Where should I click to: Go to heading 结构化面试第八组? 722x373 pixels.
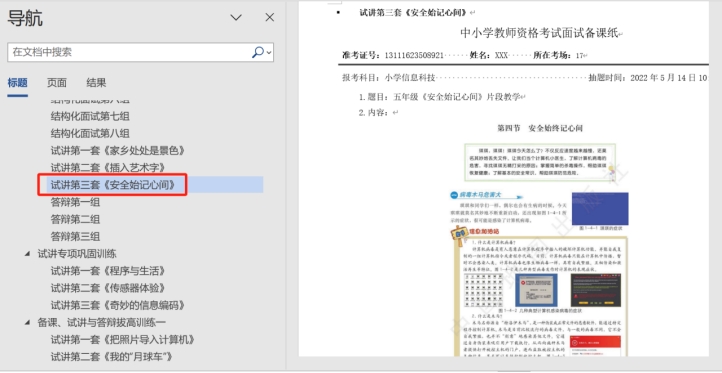pos(90,134)
